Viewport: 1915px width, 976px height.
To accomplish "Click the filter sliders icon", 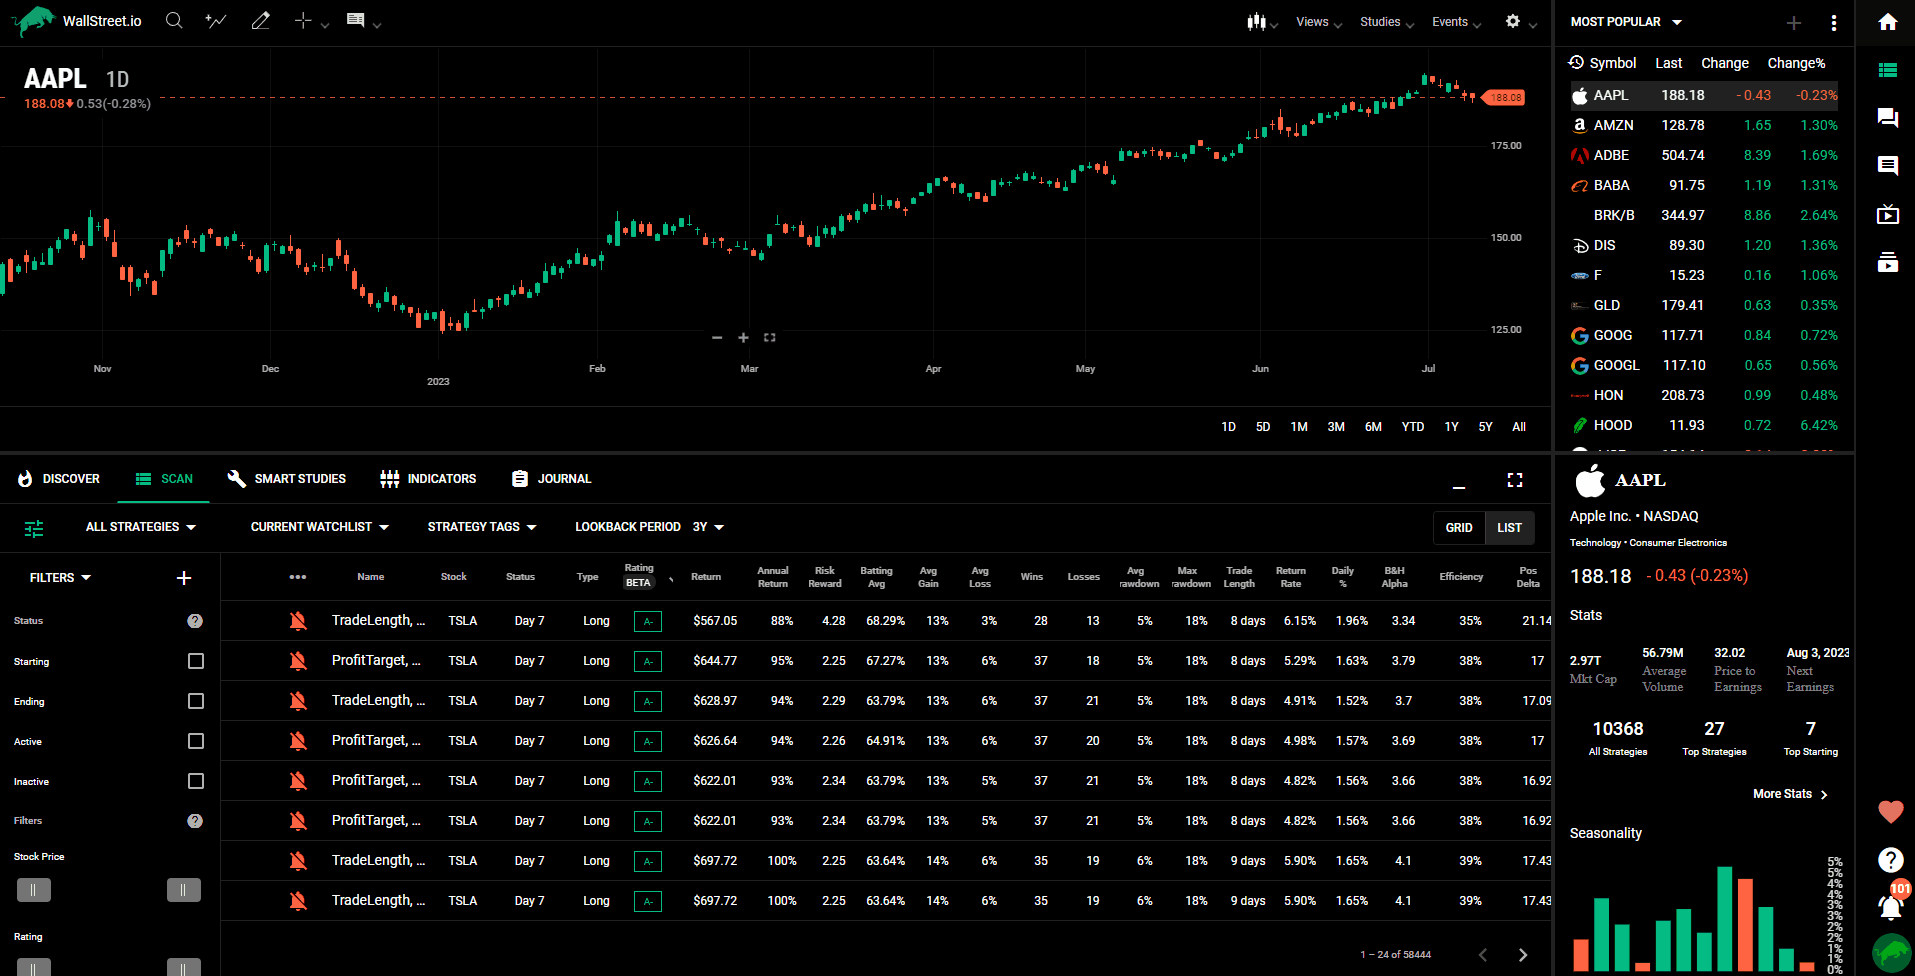I will [34, 529].
